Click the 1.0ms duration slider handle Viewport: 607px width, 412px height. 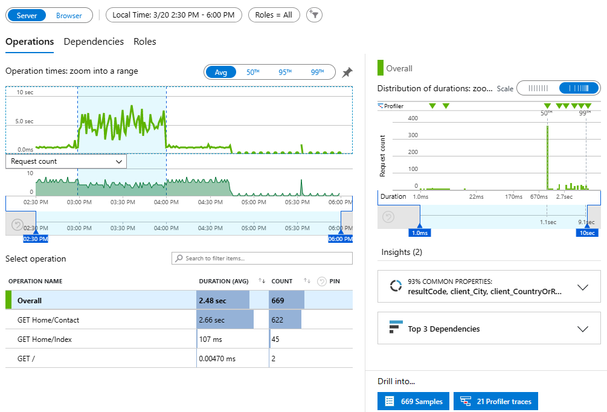point(420,232)
